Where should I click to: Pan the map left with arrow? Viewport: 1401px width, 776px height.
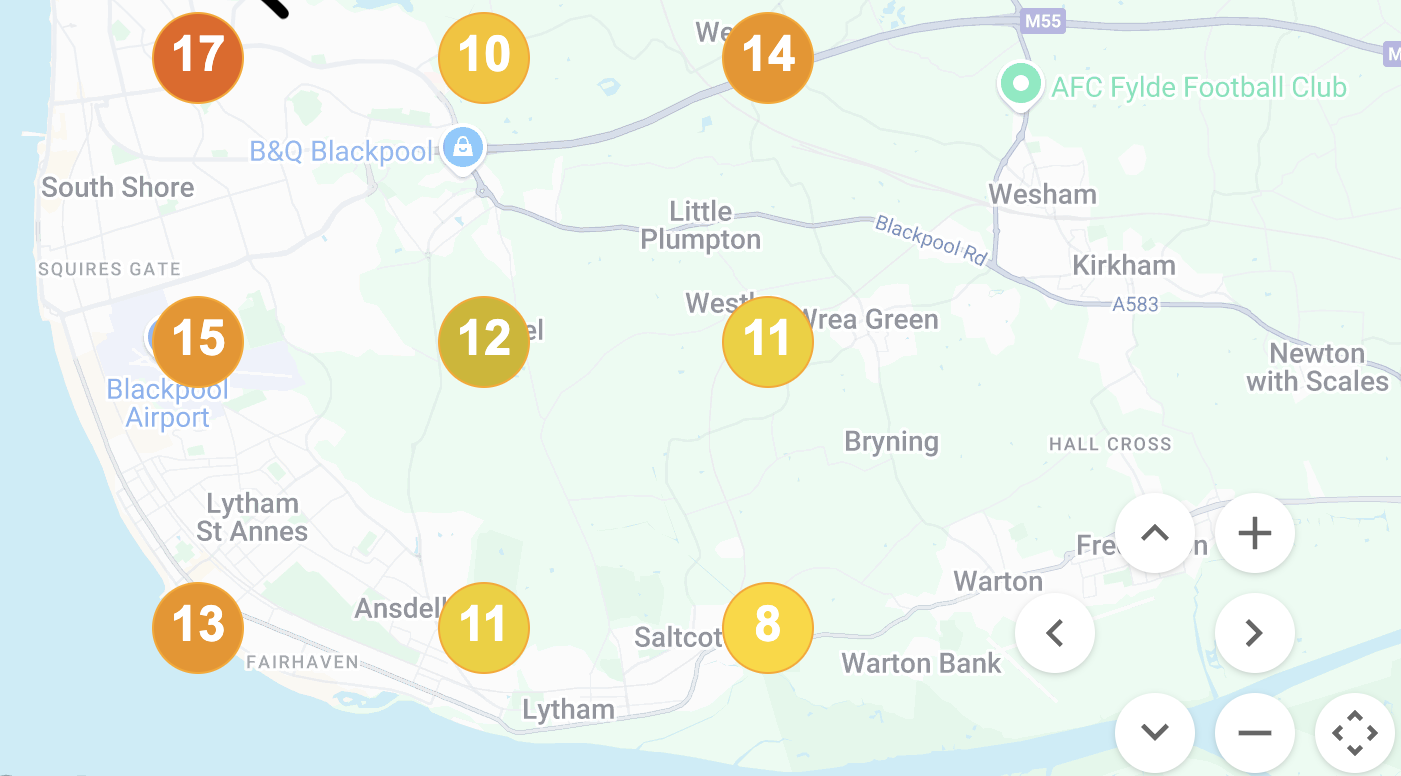tap(1054, 633)
